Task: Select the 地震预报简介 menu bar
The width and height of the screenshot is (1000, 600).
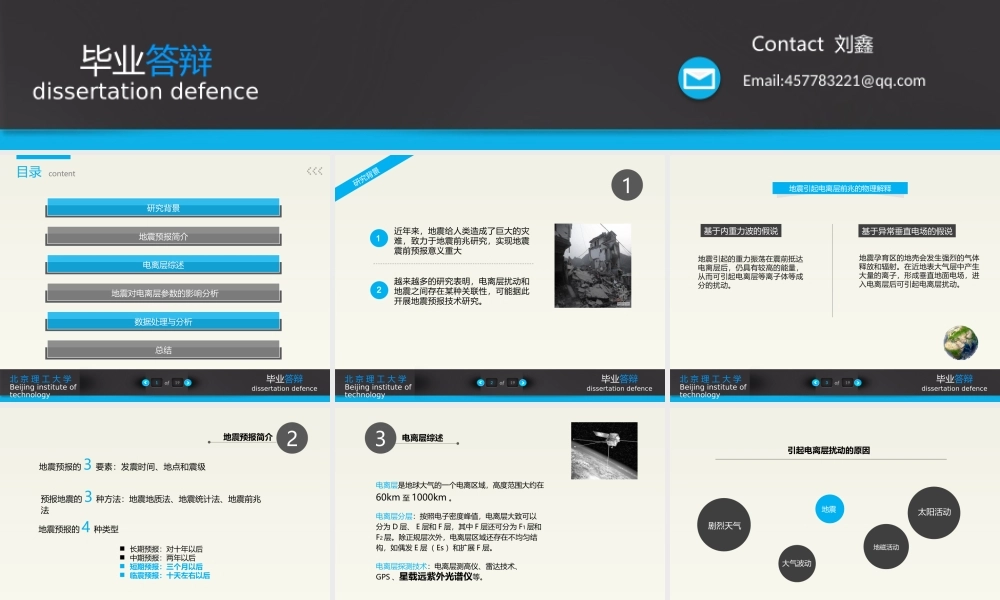Action: click(x=163, y=237)
